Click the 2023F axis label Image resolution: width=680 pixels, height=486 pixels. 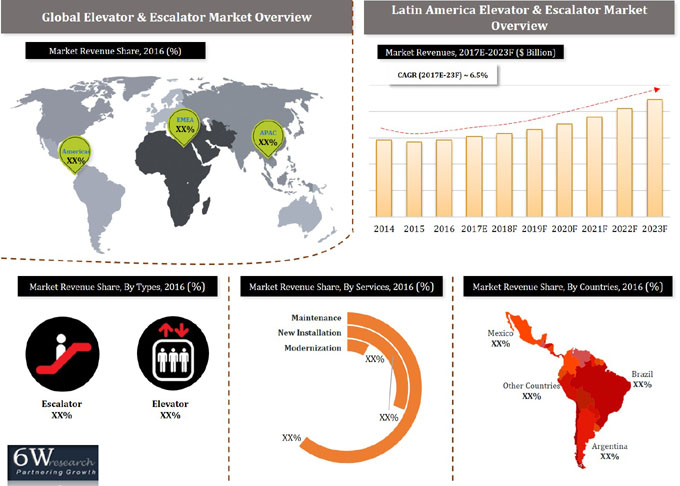point(654,228)
